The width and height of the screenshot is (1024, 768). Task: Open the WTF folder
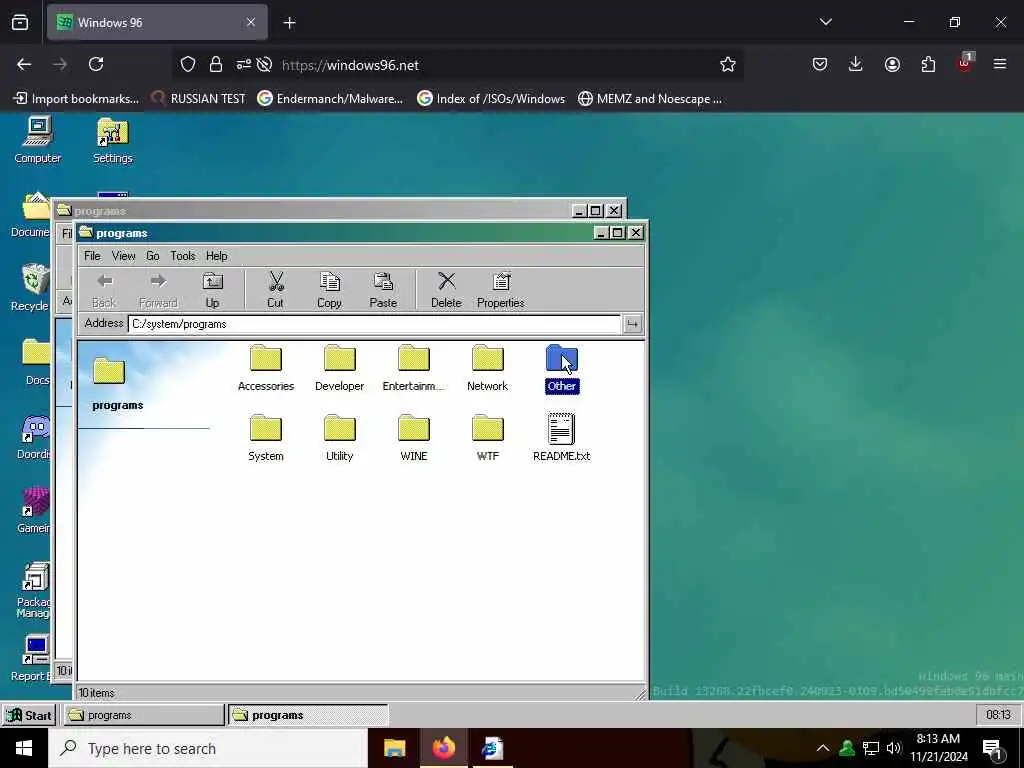(487, 438)
